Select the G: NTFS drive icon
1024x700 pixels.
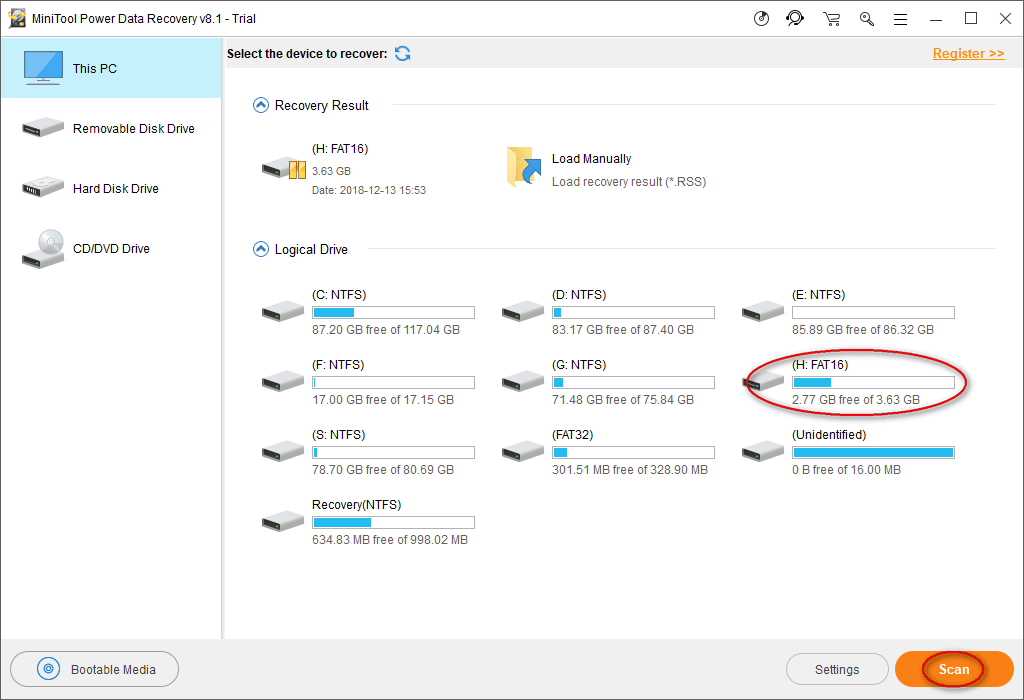(x=522, y=381)
